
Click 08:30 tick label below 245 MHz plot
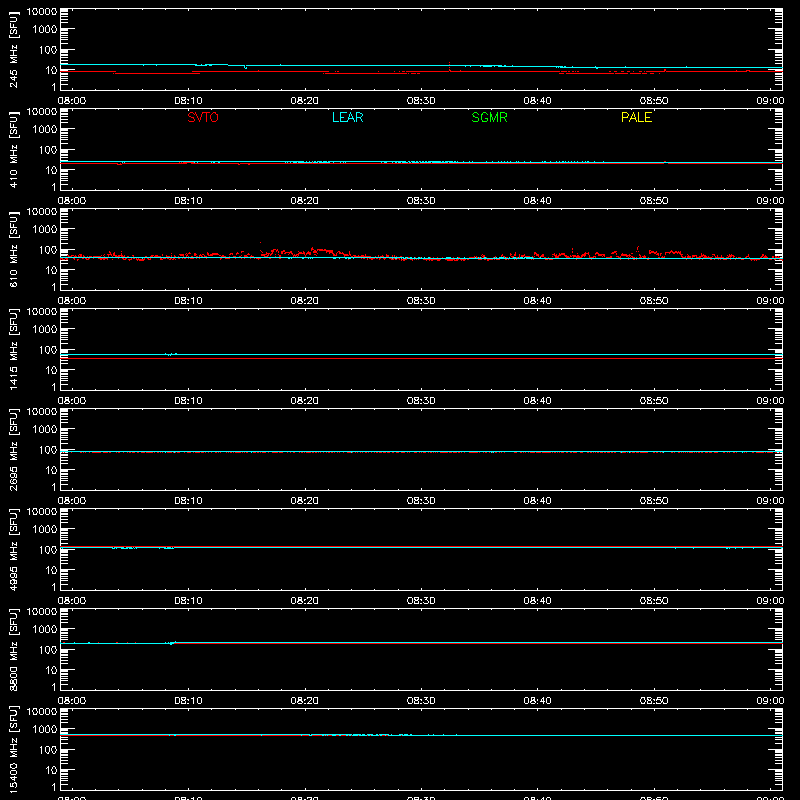point(421,101)
